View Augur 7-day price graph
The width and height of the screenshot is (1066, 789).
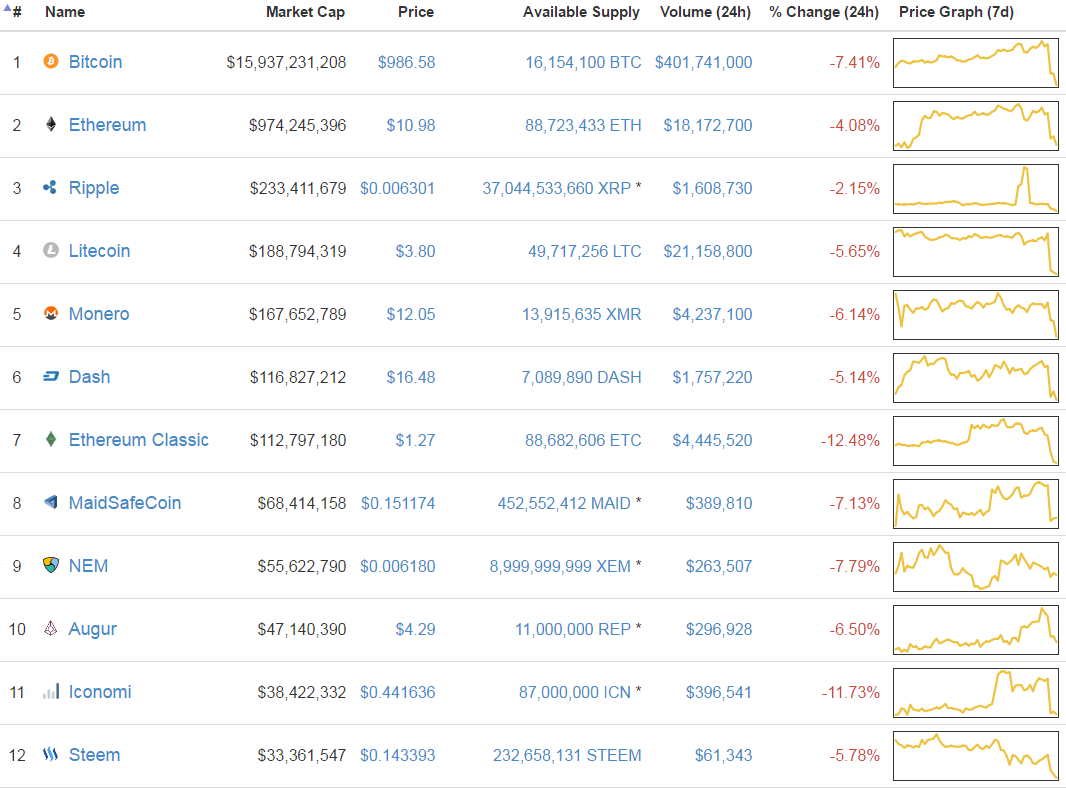coord(976,630)
